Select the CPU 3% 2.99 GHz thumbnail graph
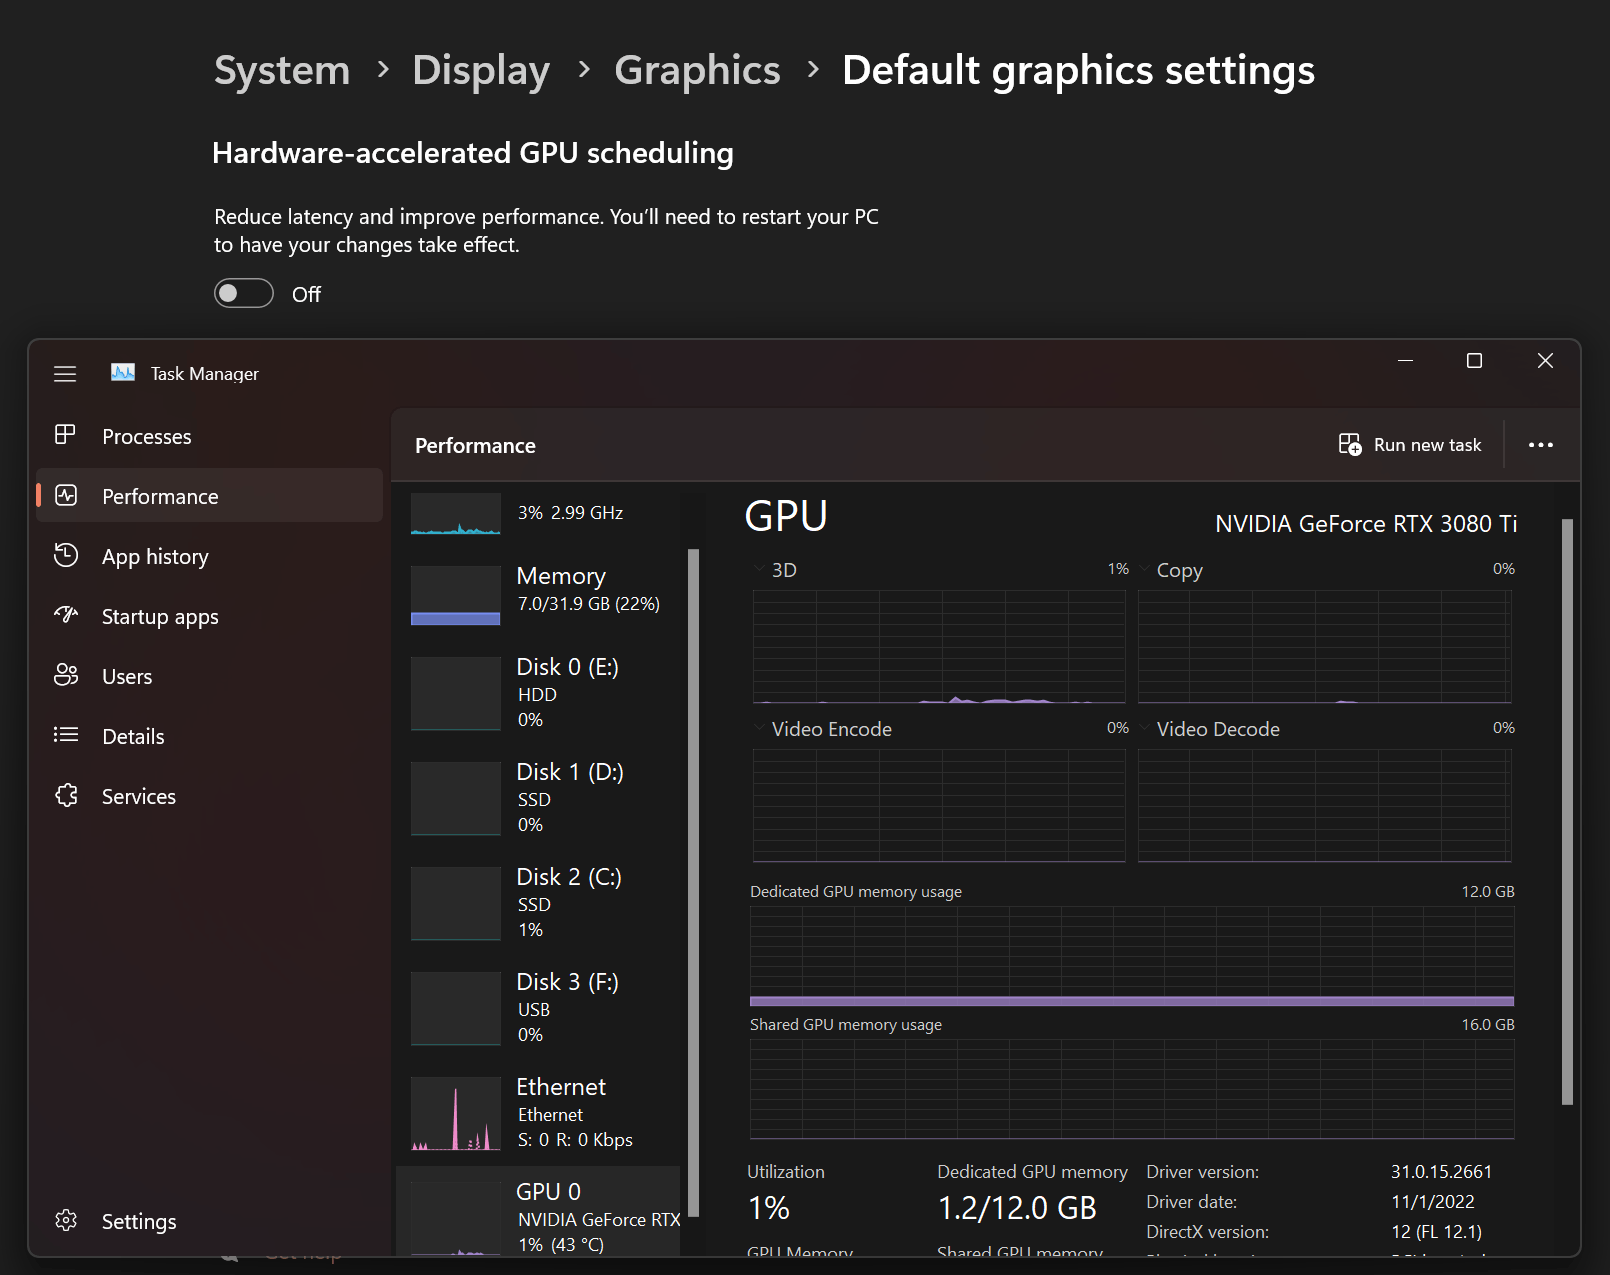 point(456,514)
